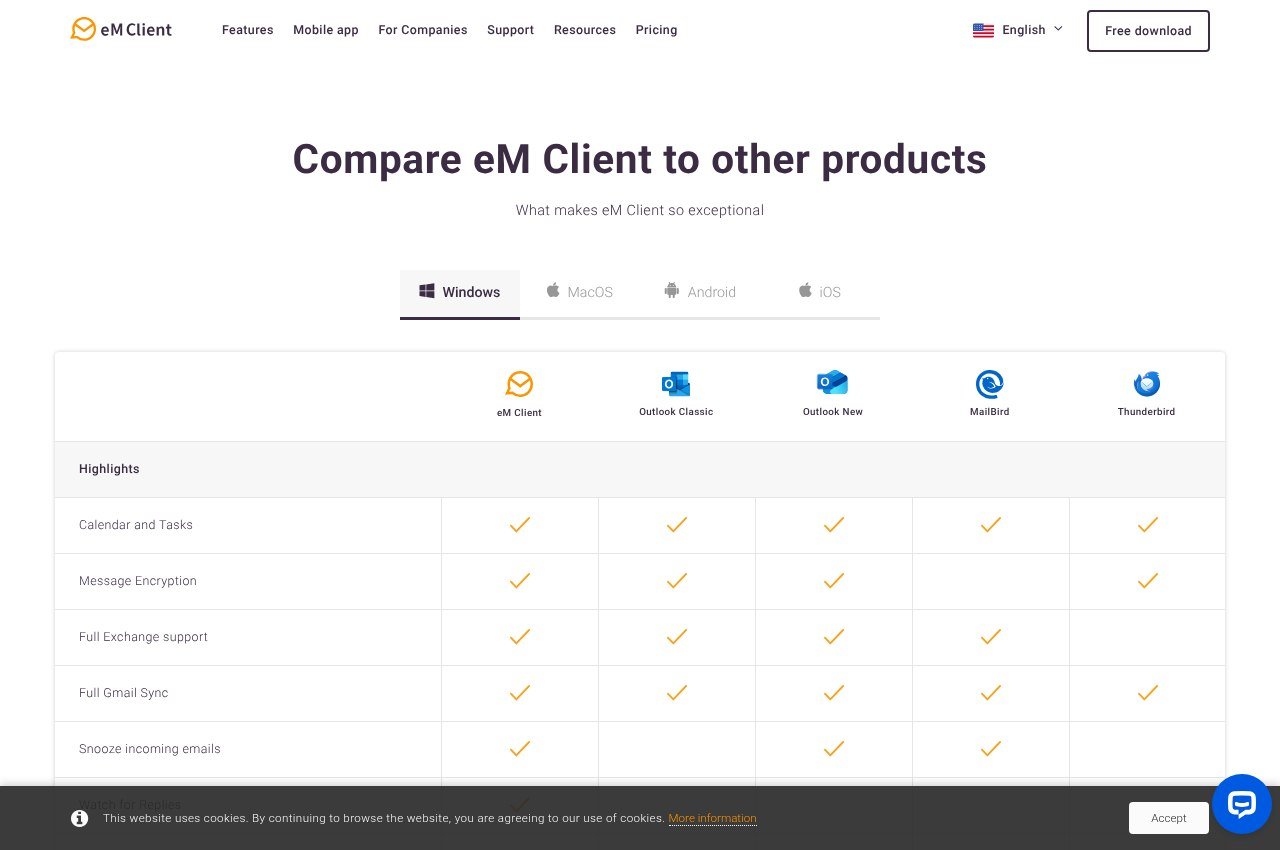Click the Outlook New column icon
This screenshot has width=1280, height=850.
click(x=833, y=383)
